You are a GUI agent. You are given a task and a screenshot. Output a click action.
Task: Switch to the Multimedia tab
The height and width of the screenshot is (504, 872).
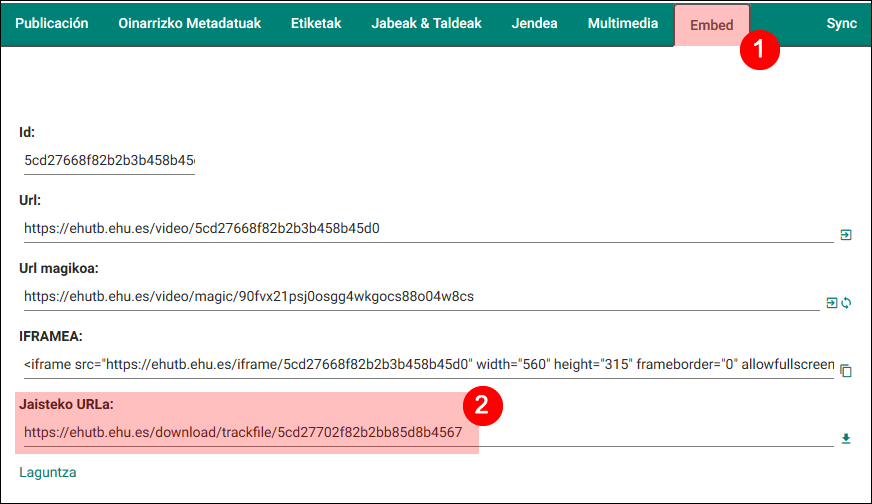pos(623,24)
